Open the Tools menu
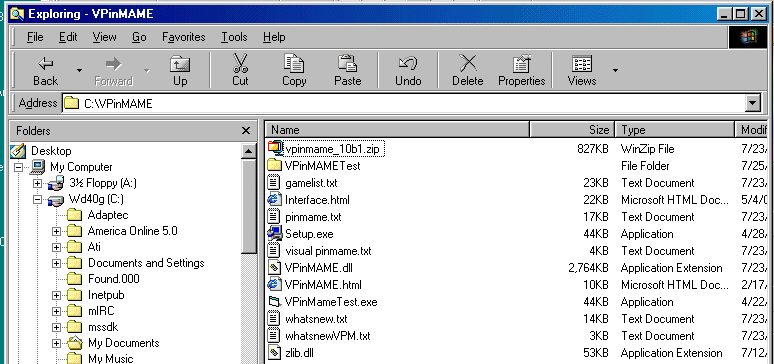The width and height of the screenshot is (774, 364). (234, 37)
